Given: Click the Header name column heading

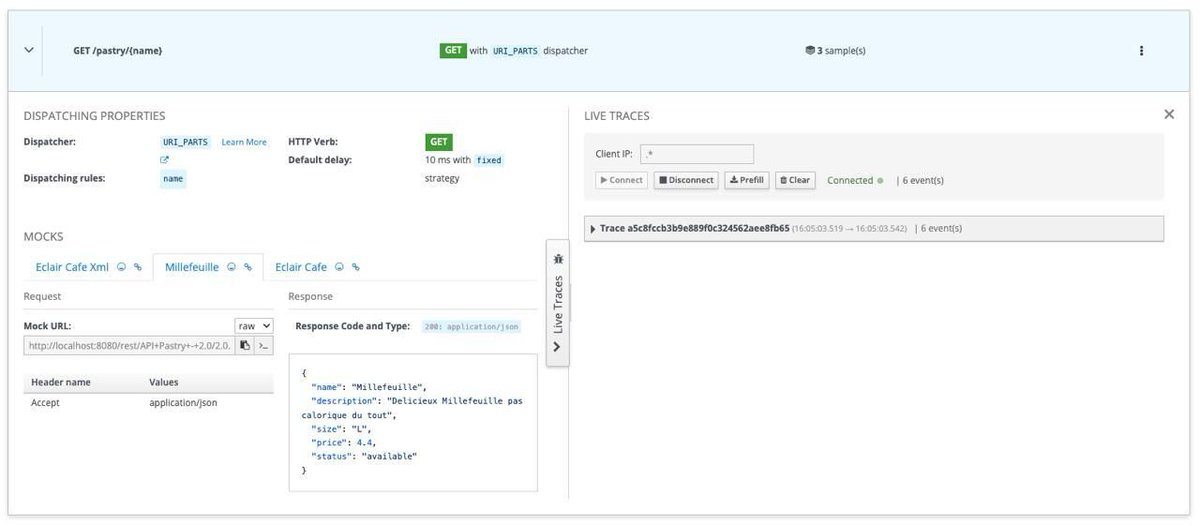Looking at the screenshot, I should pyautogui.click(x=61, y=382).
